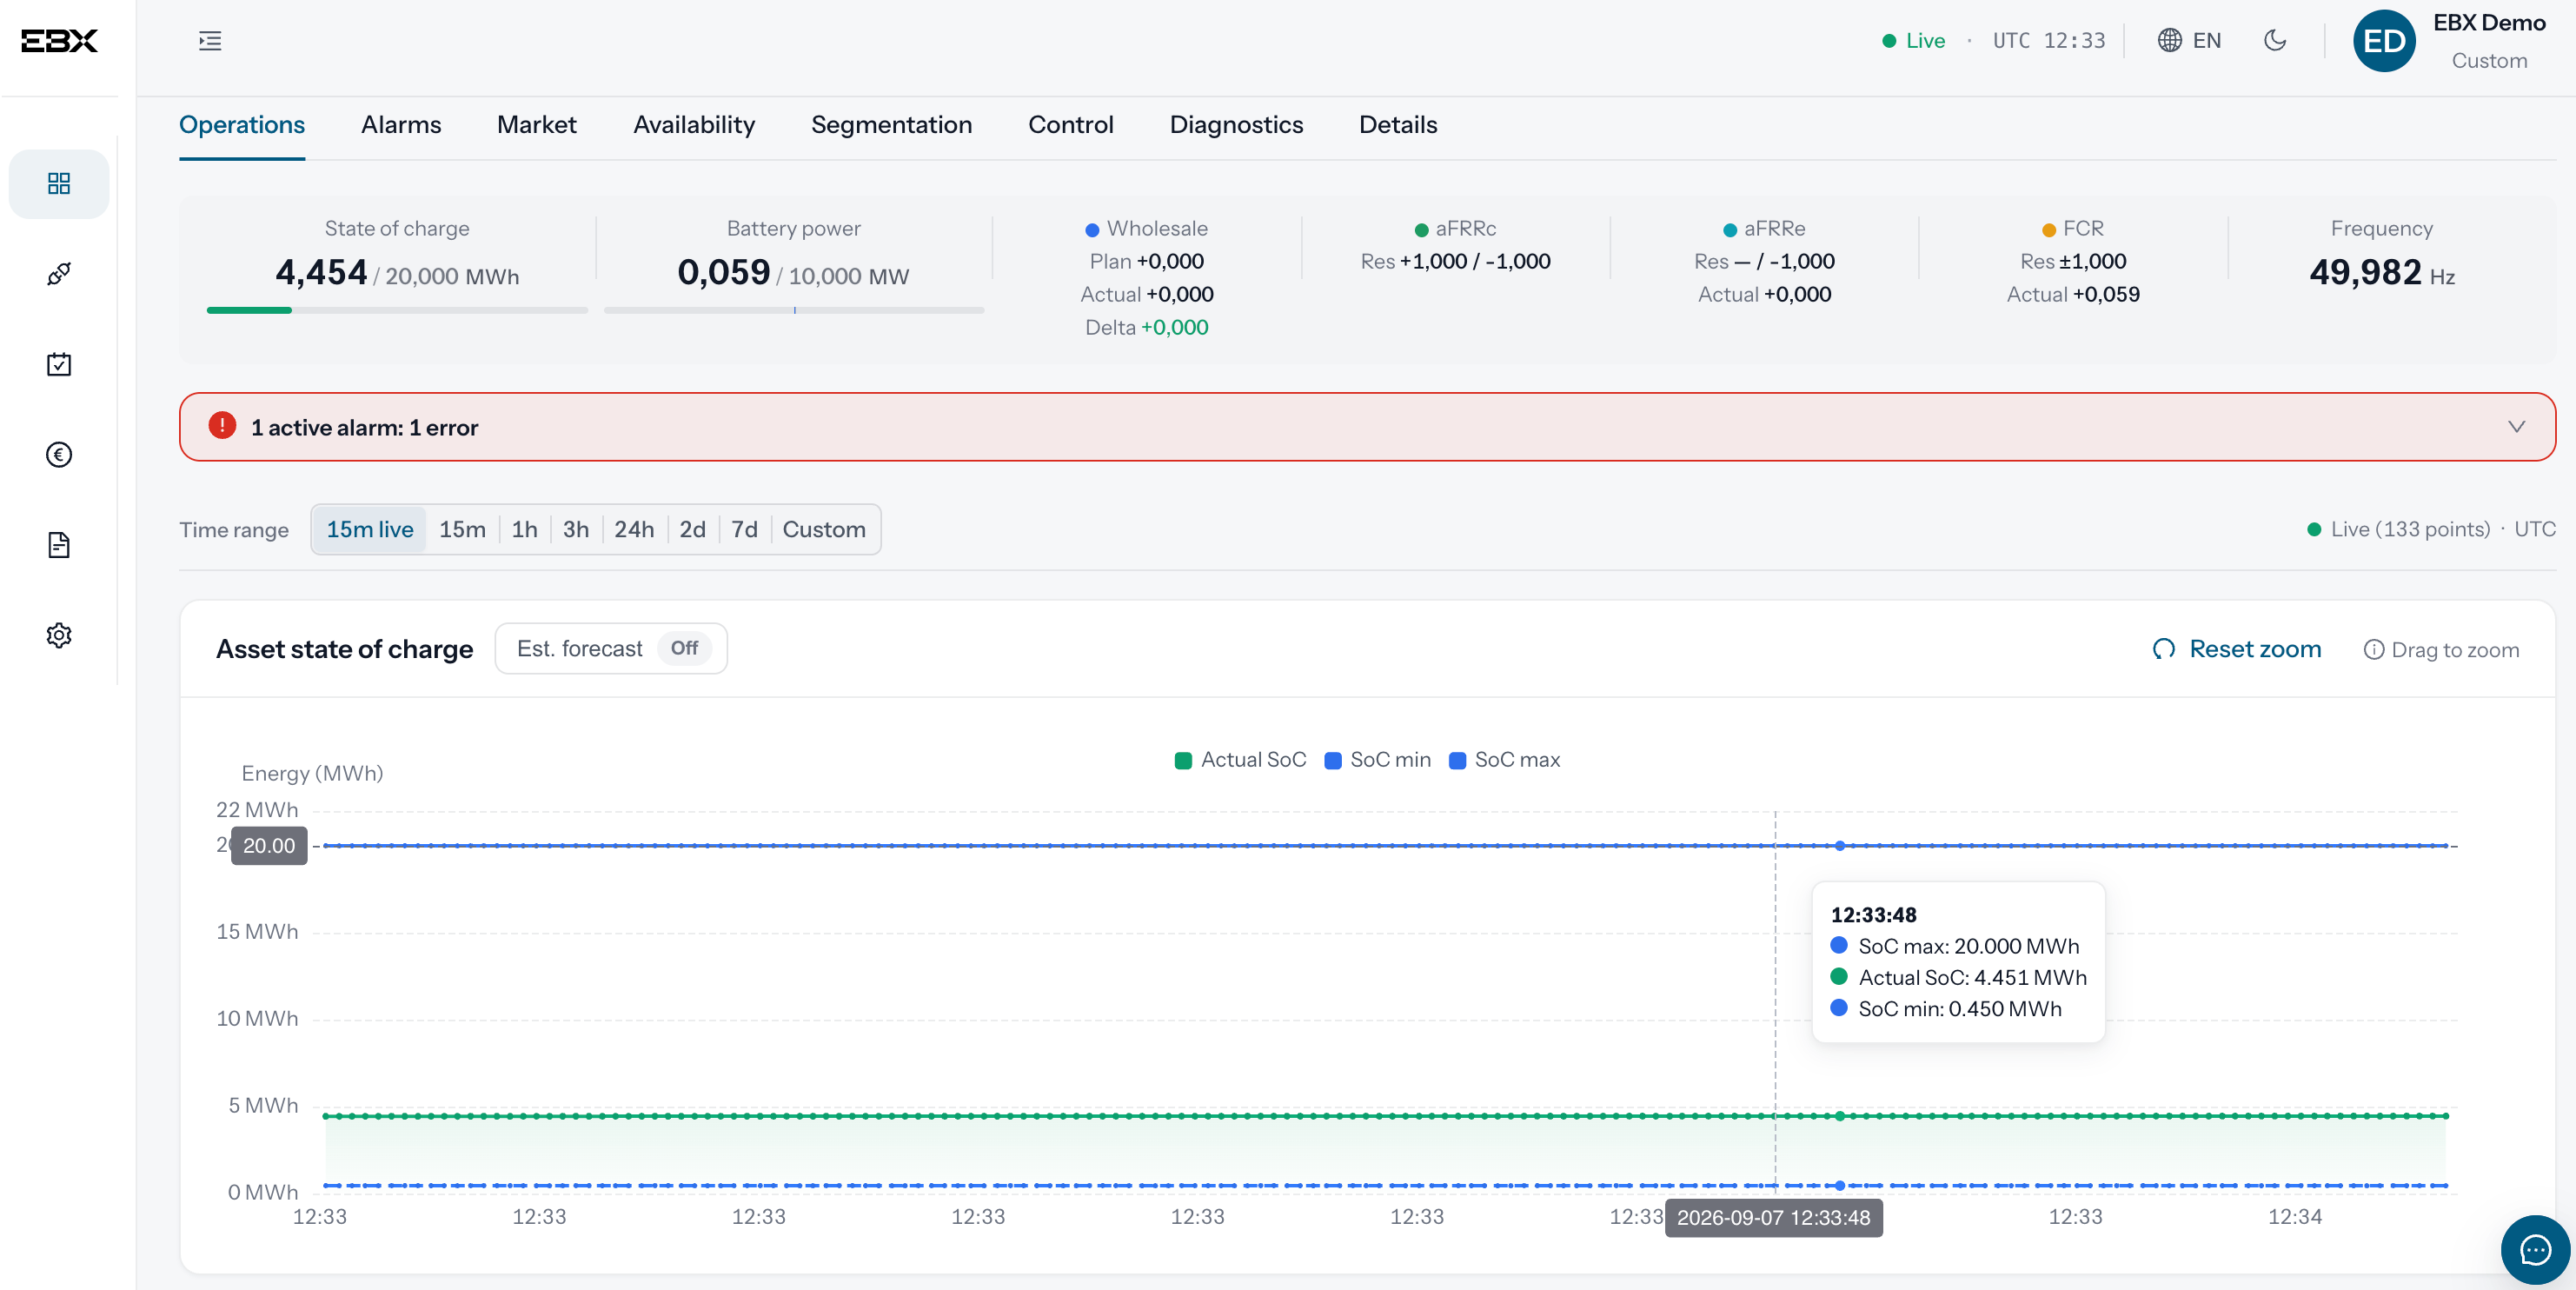Image resolution: width=2576 pixels, height=1290 pixels.
Task: Expand the active alarm banner chevron
Action: (x=2516, y=427)
